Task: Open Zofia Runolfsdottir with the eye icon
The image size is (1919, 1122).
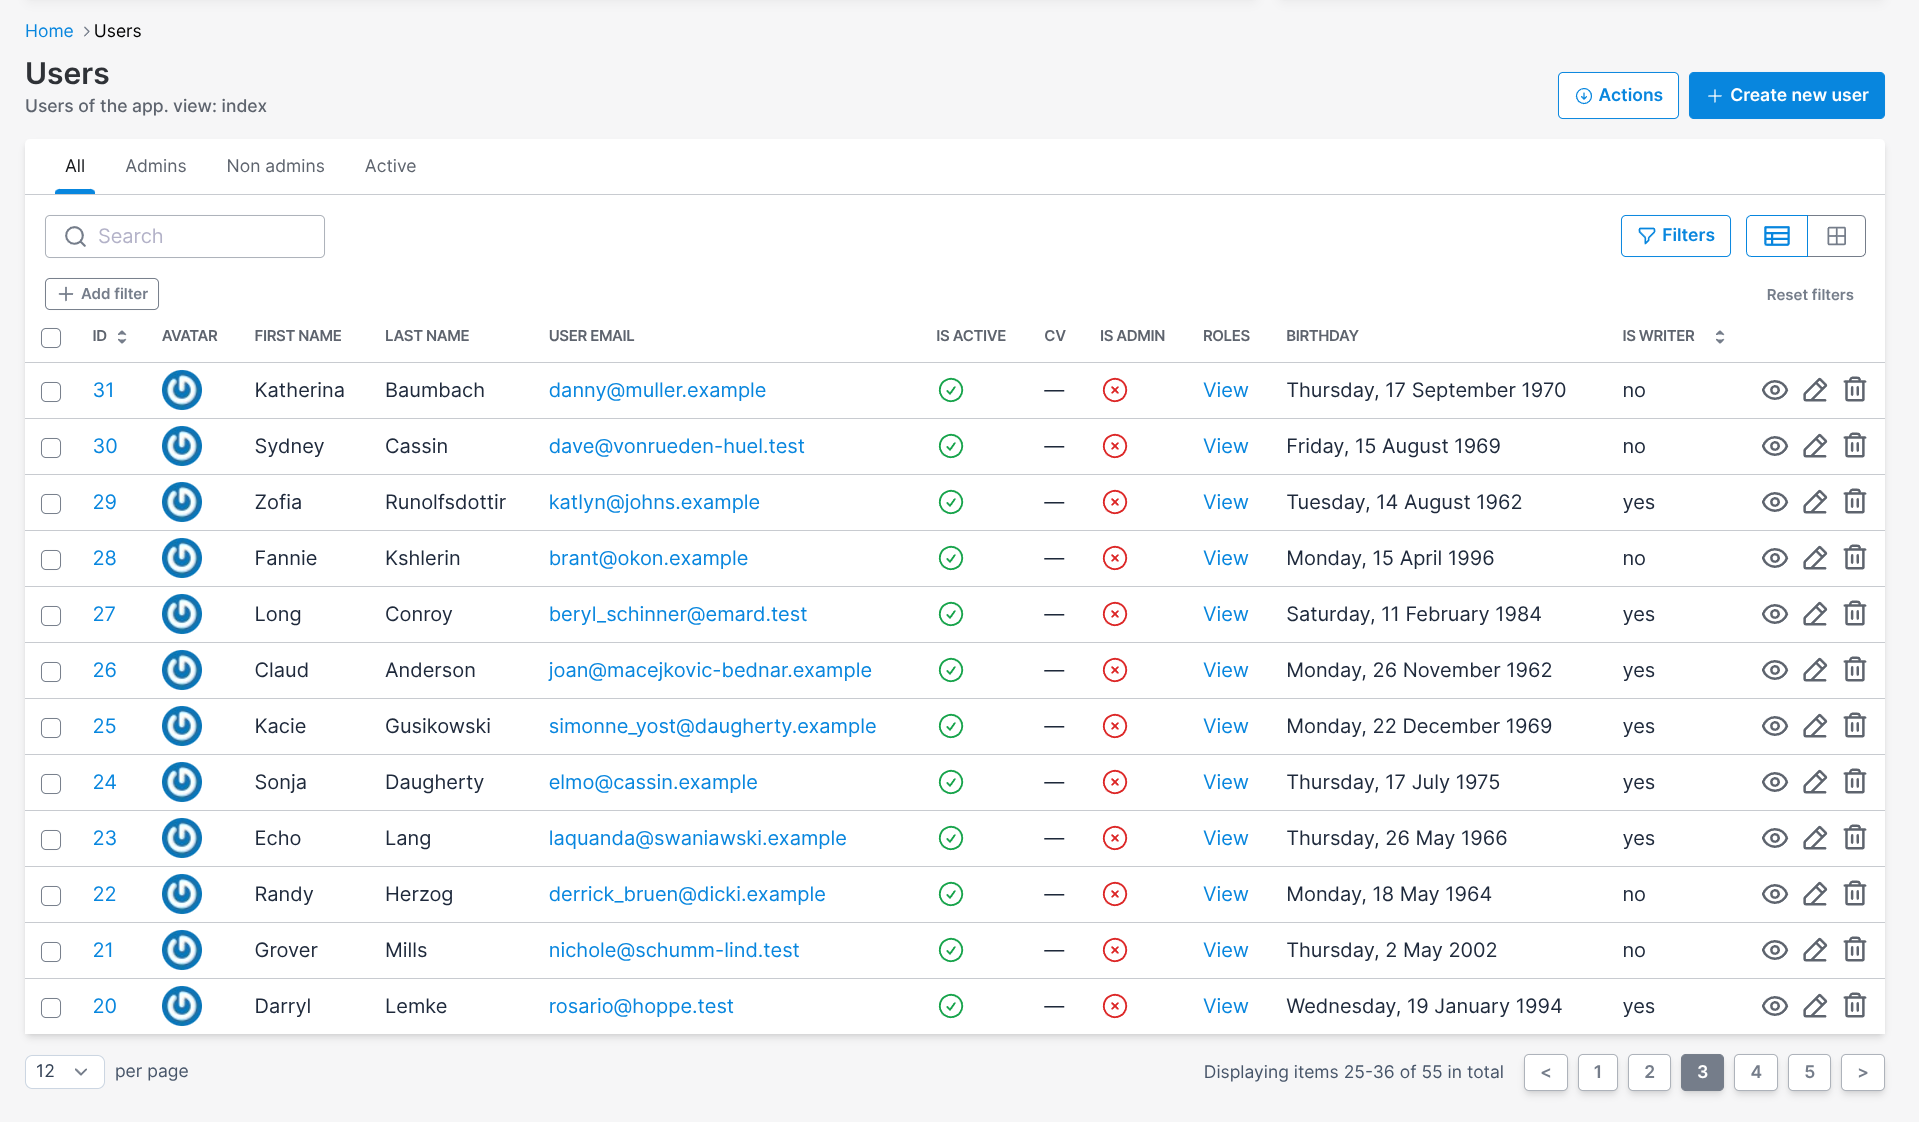Action: [x=1774, y=502]
